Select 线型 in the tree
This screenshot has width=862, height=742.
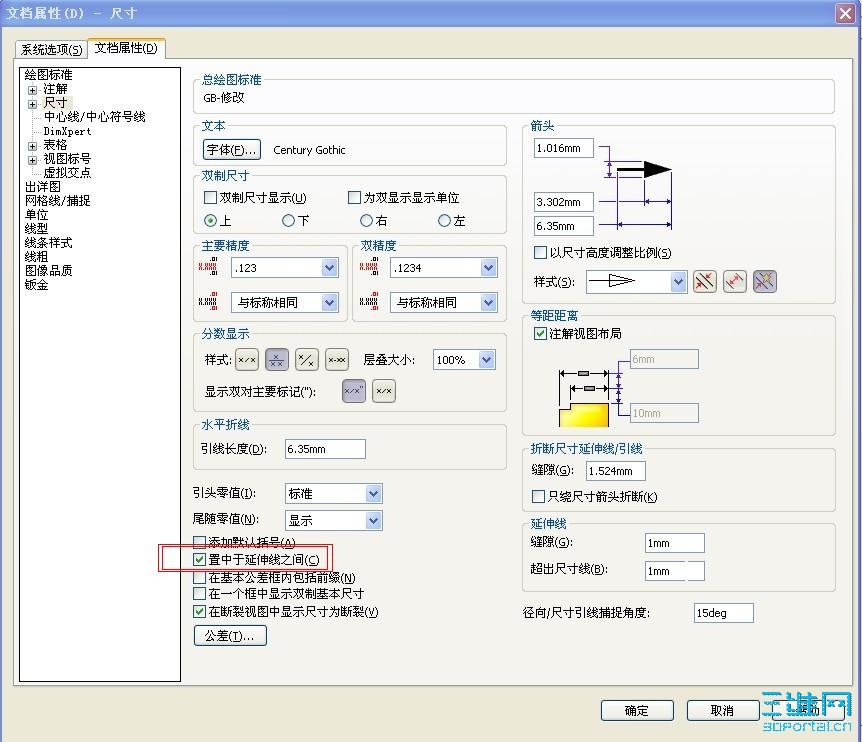(36, 229)
